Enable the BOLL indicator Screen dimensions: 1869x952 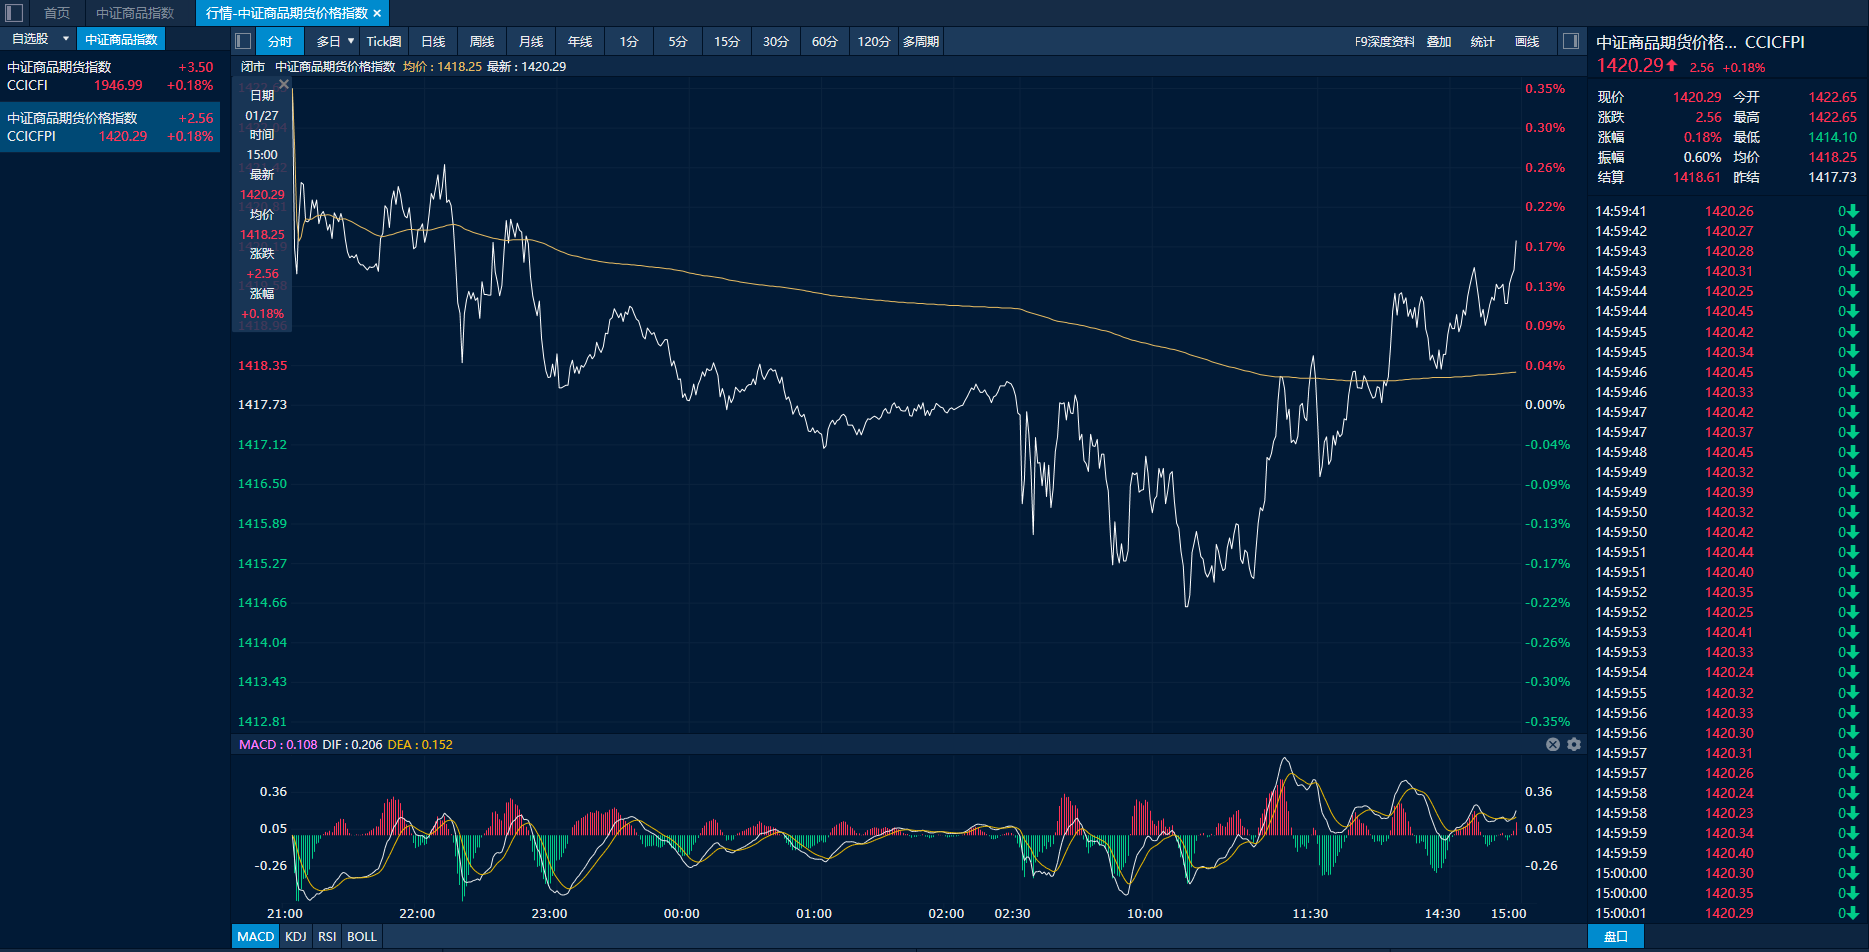click(362, 936)
